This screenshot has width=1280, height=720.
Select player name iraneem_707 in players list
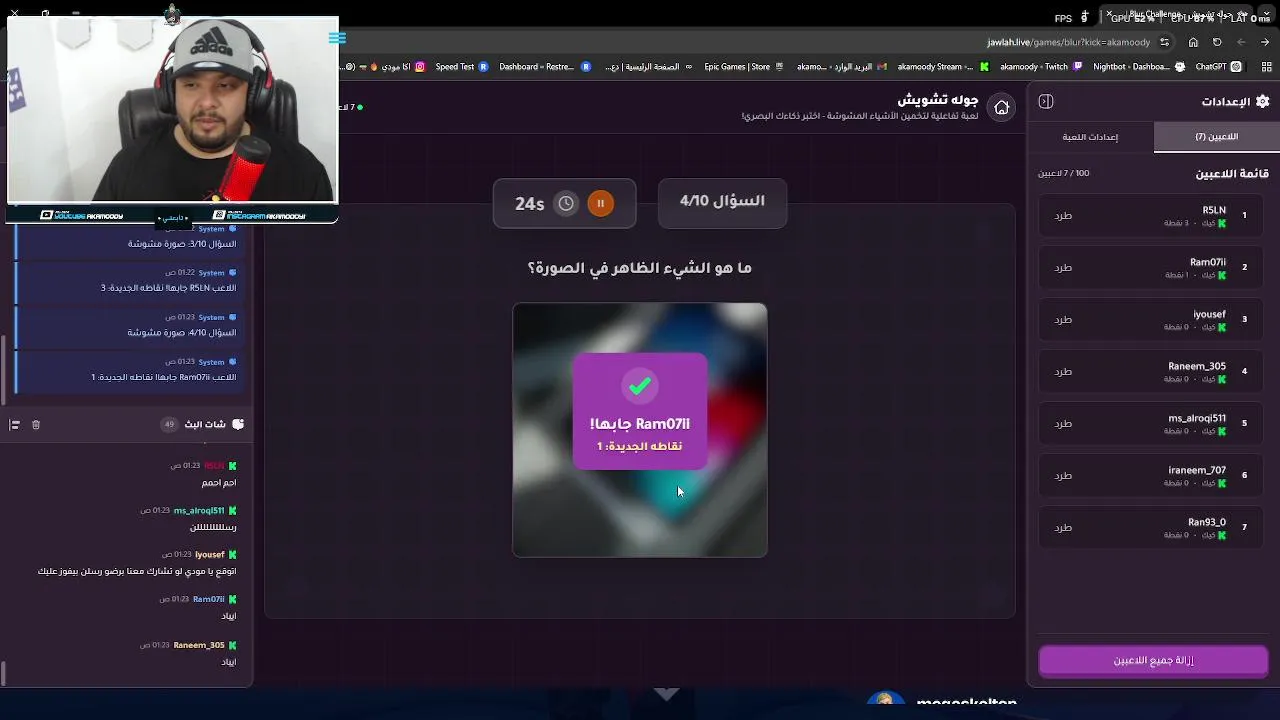coord(1197,470)
